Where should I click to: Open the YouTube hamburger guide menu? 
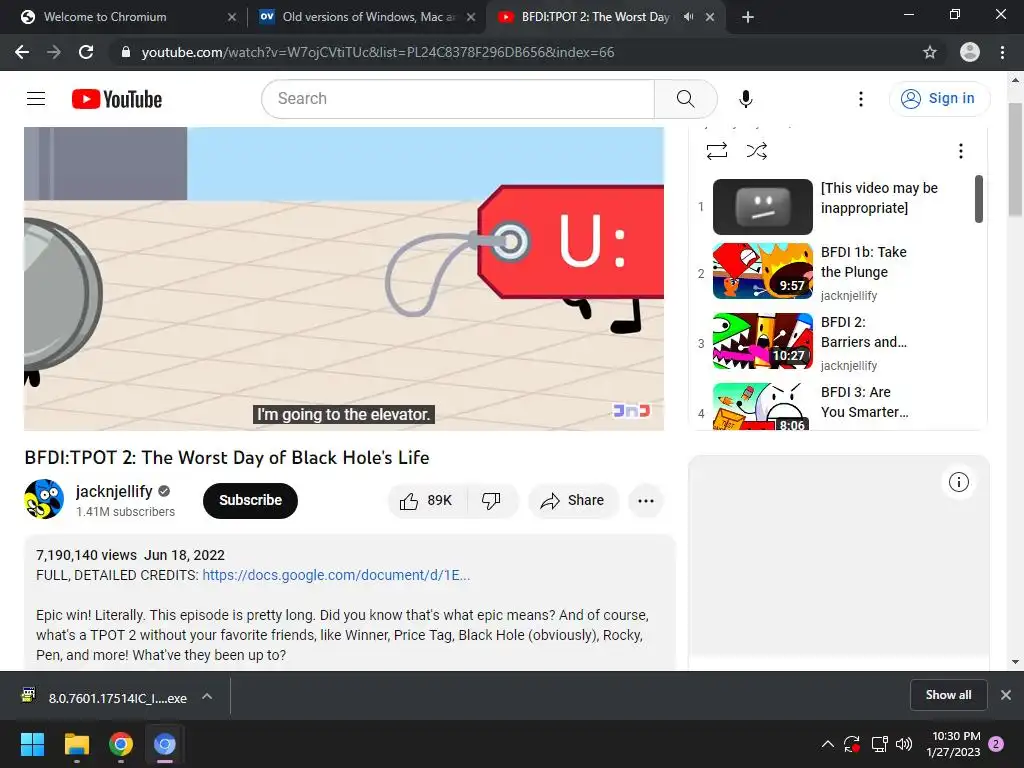pyautogui.click(x=36, y=99)
